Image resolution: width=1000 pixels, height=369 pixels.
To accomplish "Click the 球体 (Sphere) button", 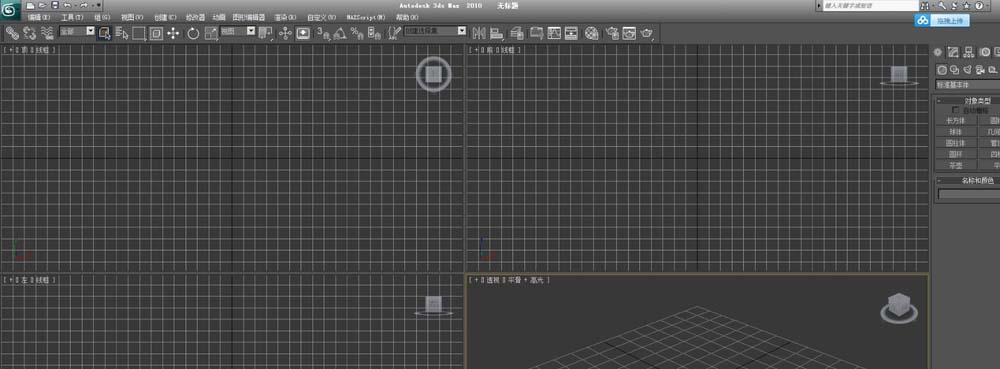I will (x=955, y=131).
